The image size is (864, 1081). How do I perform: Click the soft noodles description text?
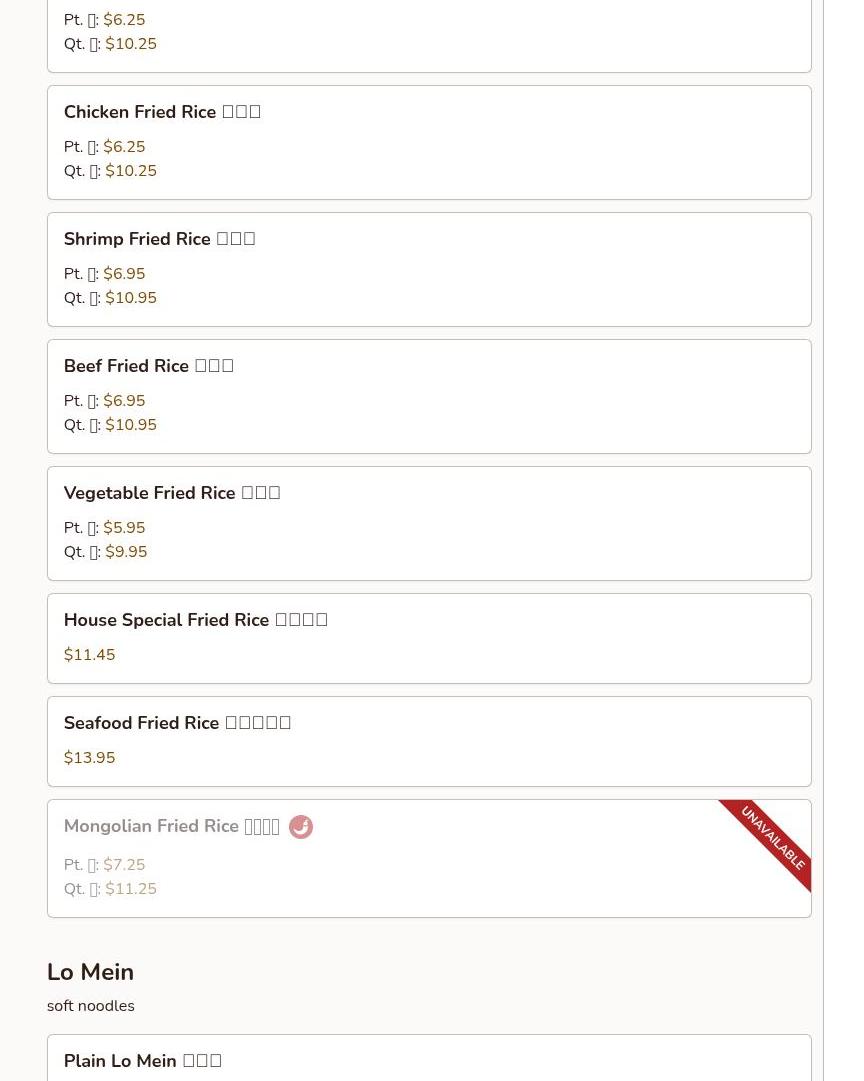pyautogui.click(x=91, y=1006)
